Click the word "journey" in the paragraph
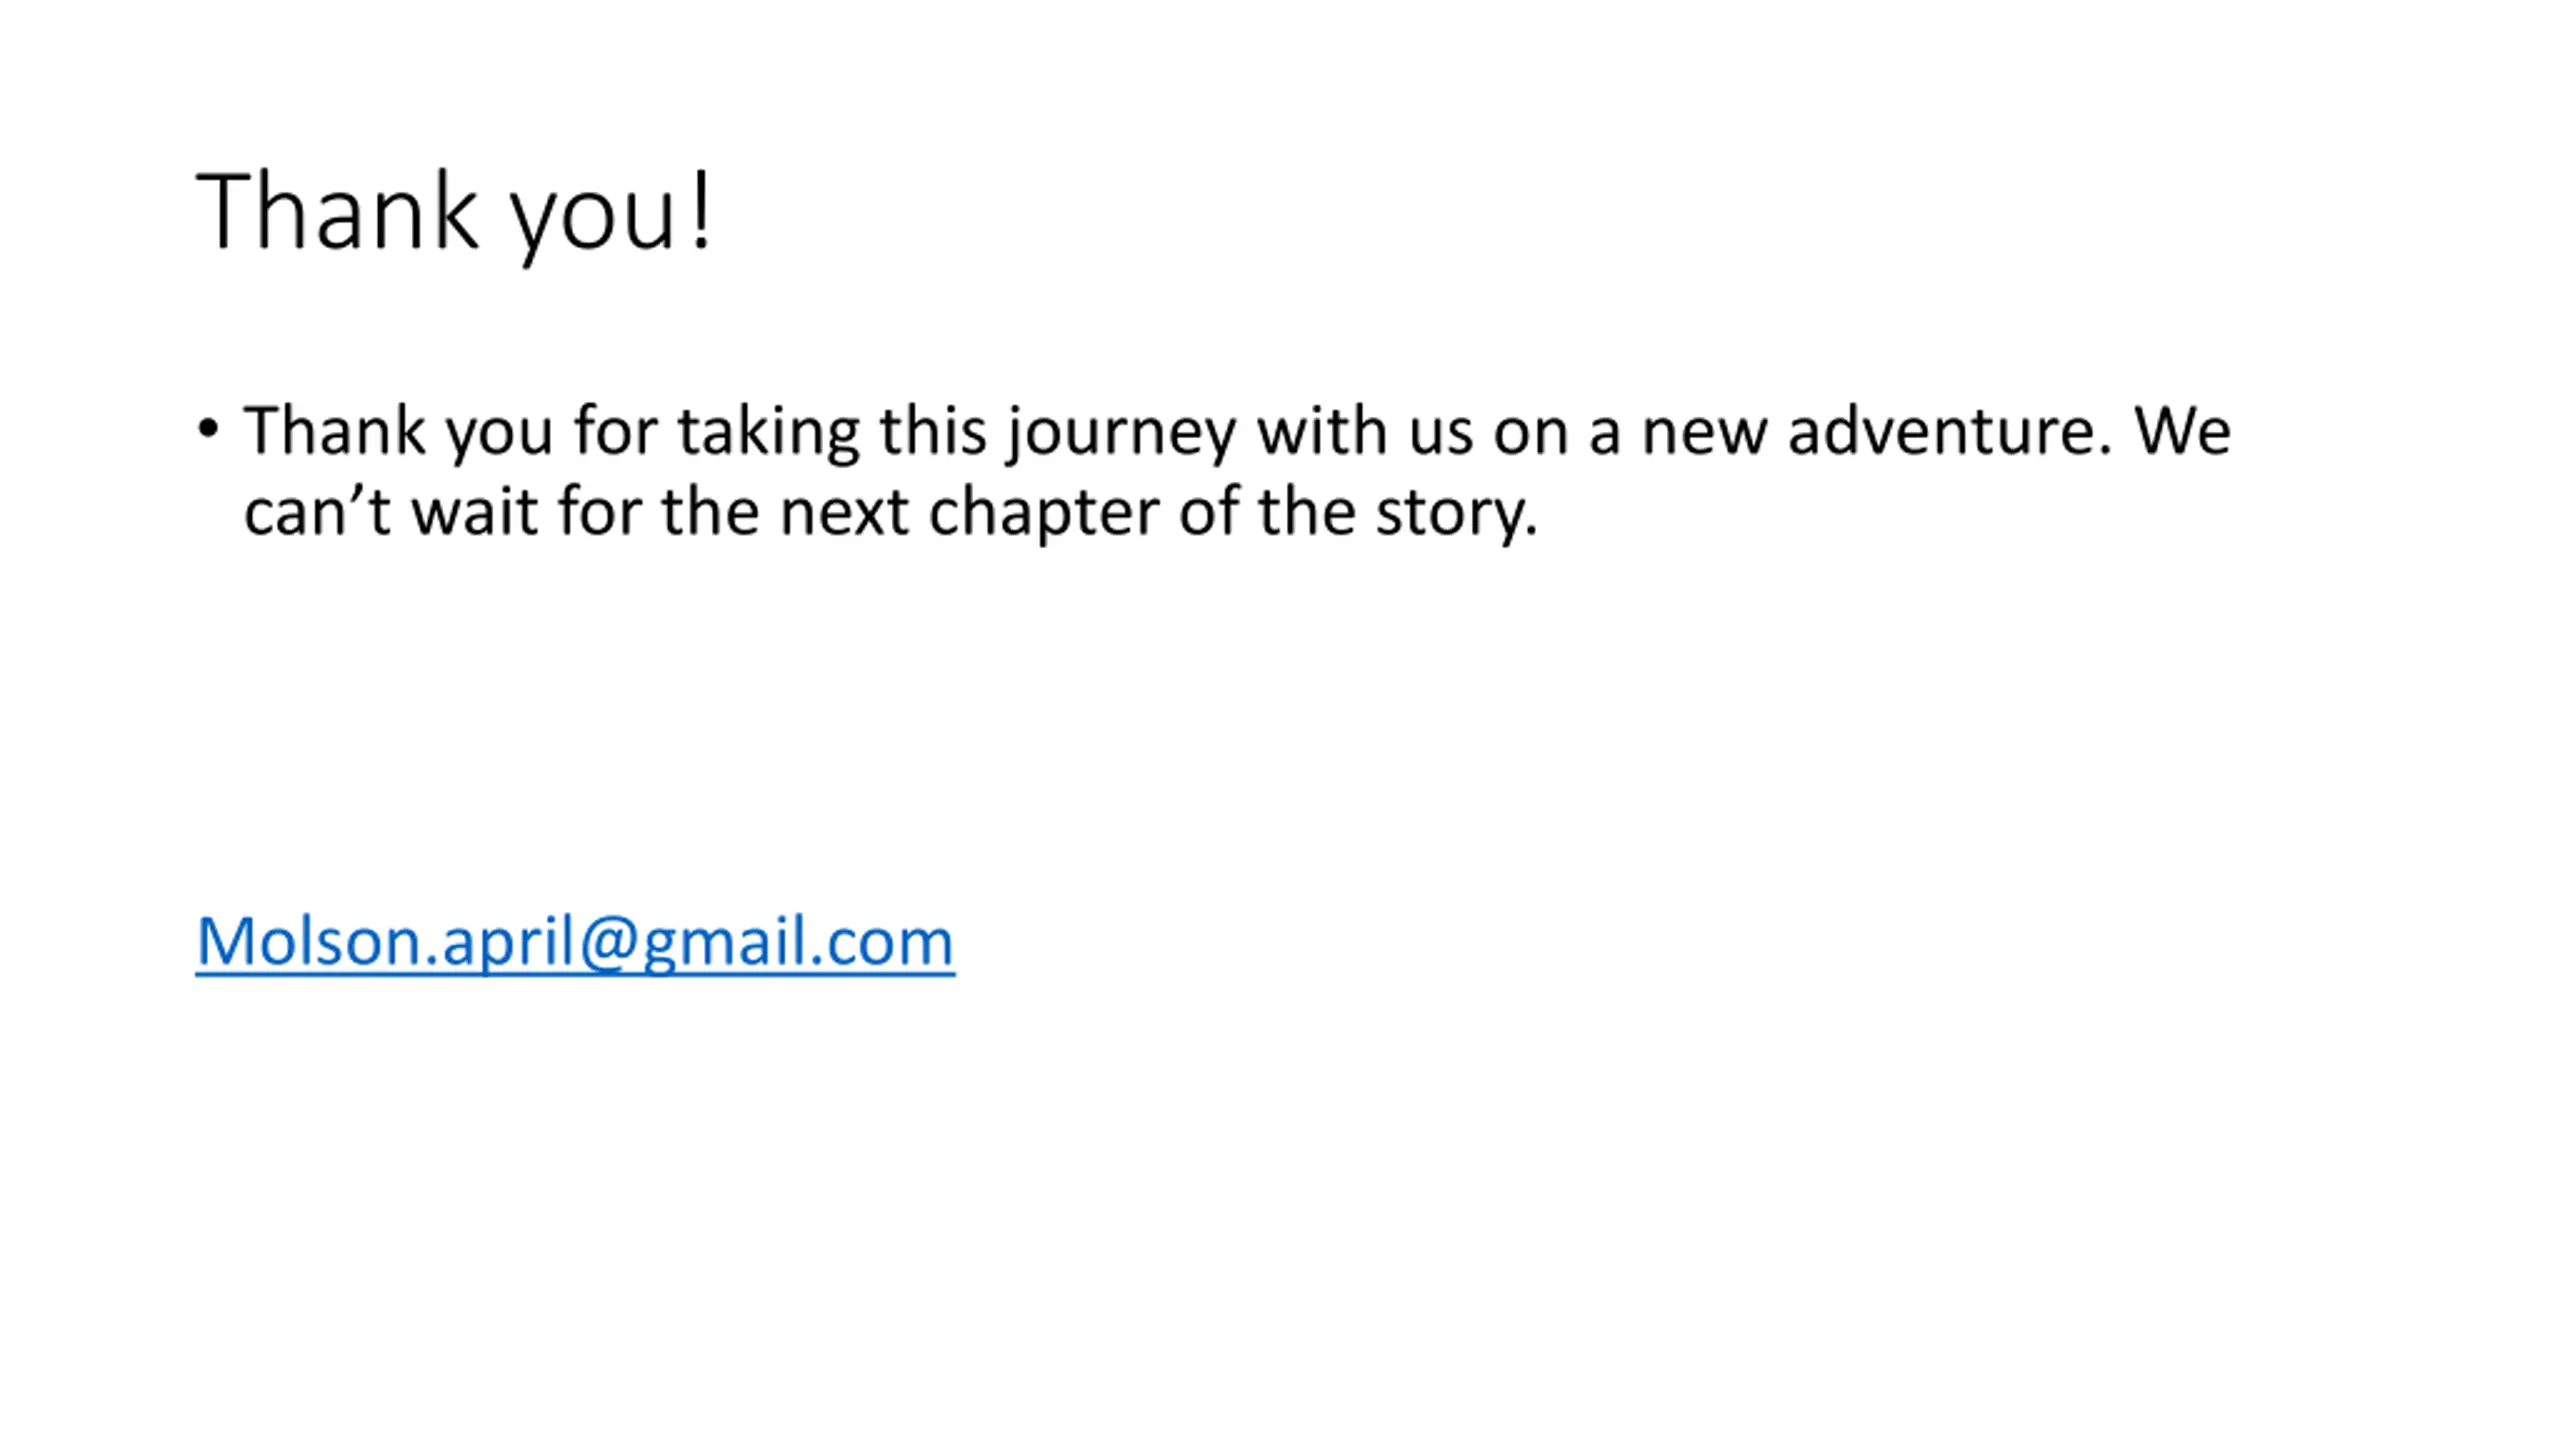The width and height of the screenshot is (2560, 1440). 1121,435
